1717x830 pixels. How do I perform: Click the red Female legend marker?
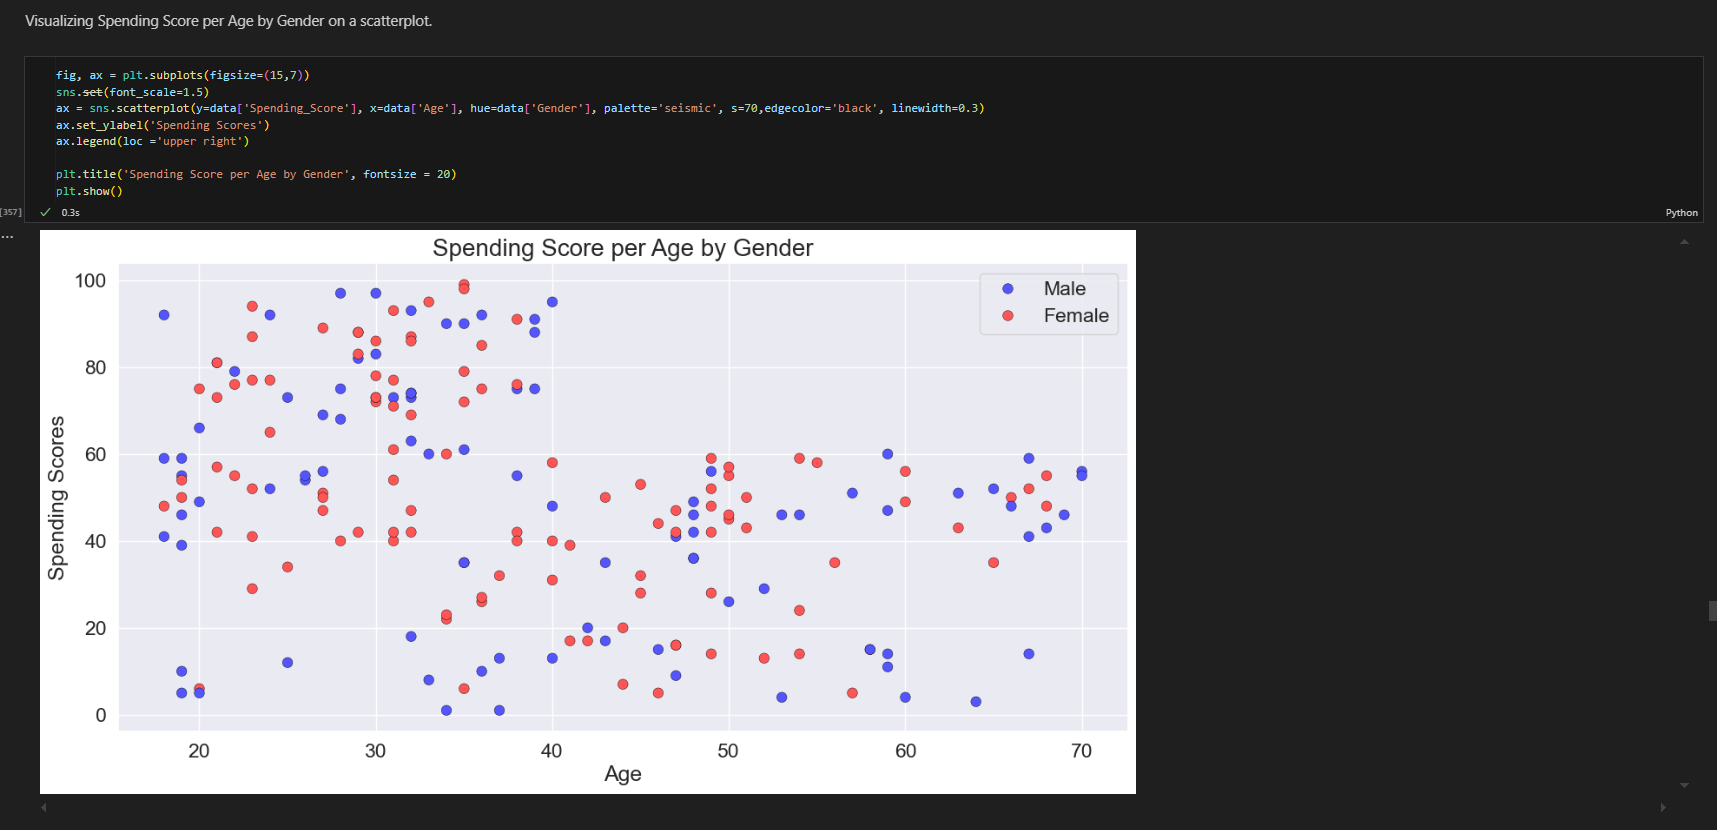point(1008,316)
